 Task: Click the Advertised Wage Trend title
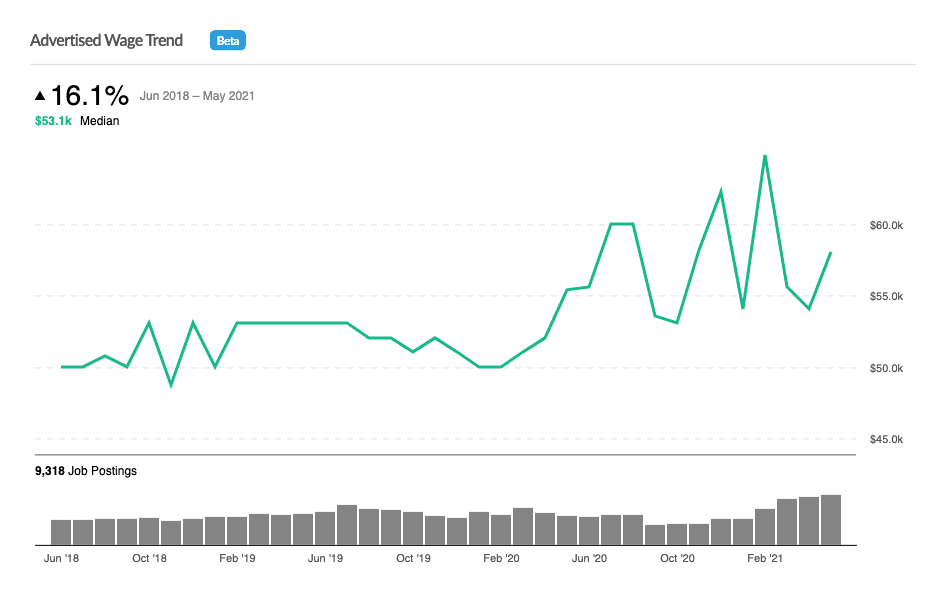pyautogui.click(x=106, y=41)
